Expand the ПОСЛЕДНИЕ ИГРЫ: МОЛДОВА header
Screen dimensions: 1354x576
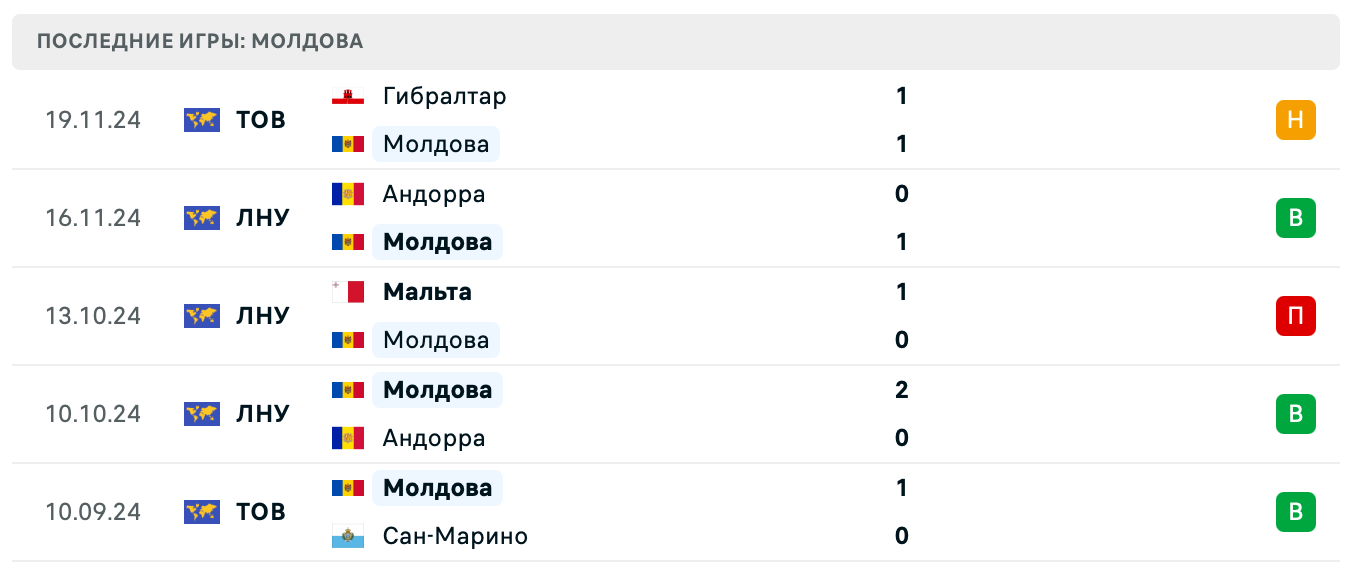coord(200,41)
